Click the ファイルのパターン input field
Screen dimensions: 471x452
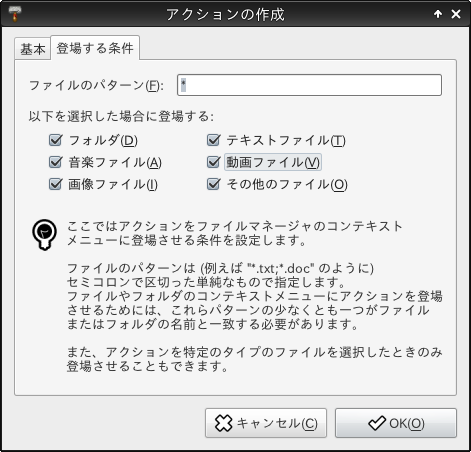[309, 85]
